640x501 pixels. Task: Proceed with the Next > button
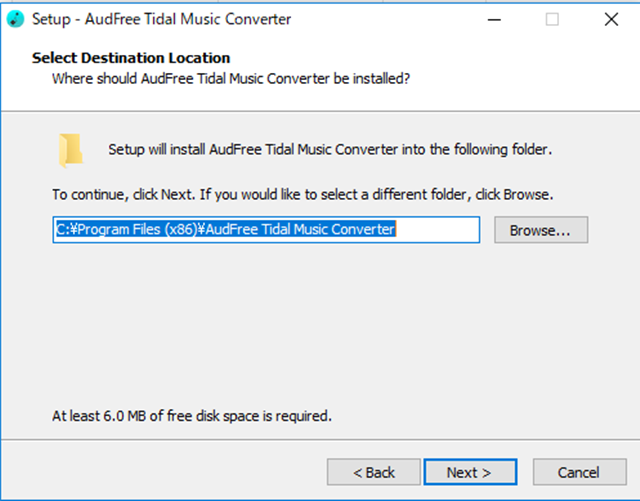pos(469,472)
